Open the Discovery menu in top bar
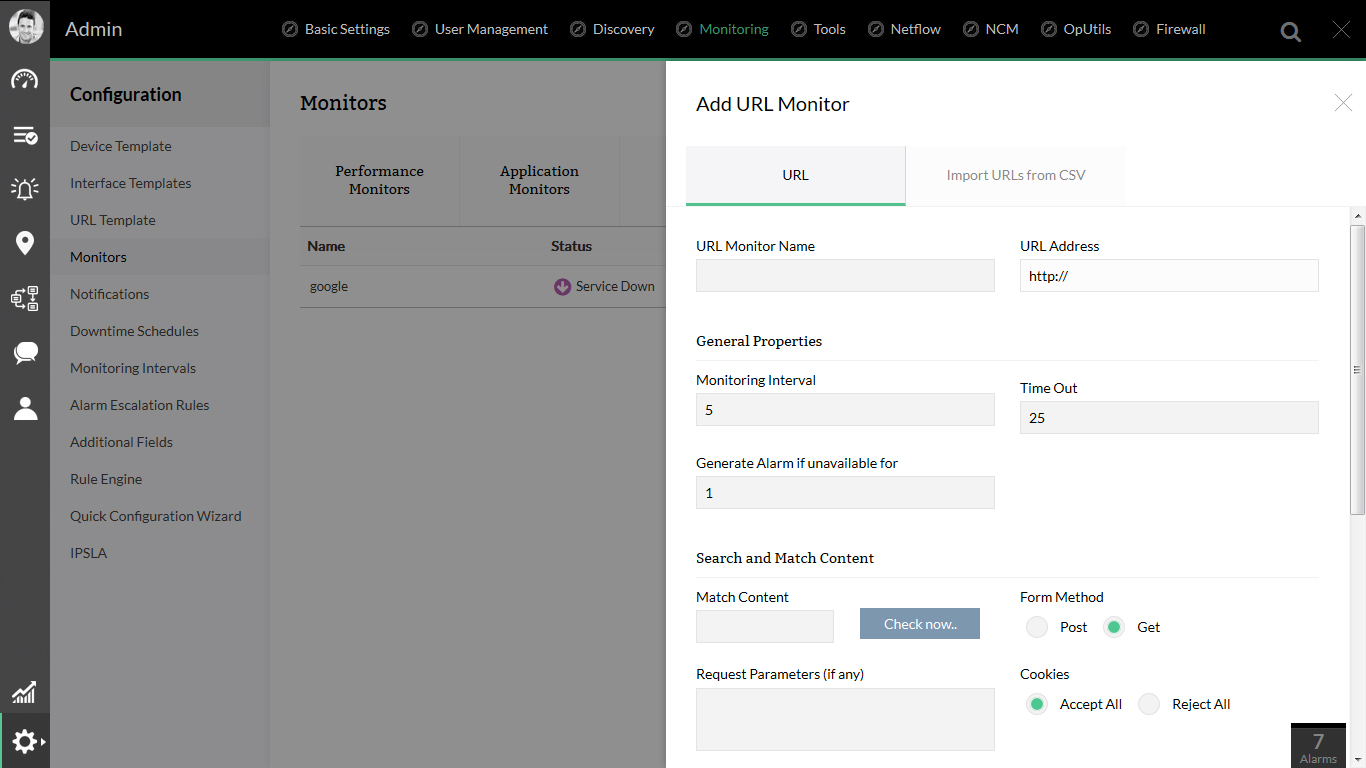Image resolution: width=1366 pixels, height=768 pixels. 612,29
